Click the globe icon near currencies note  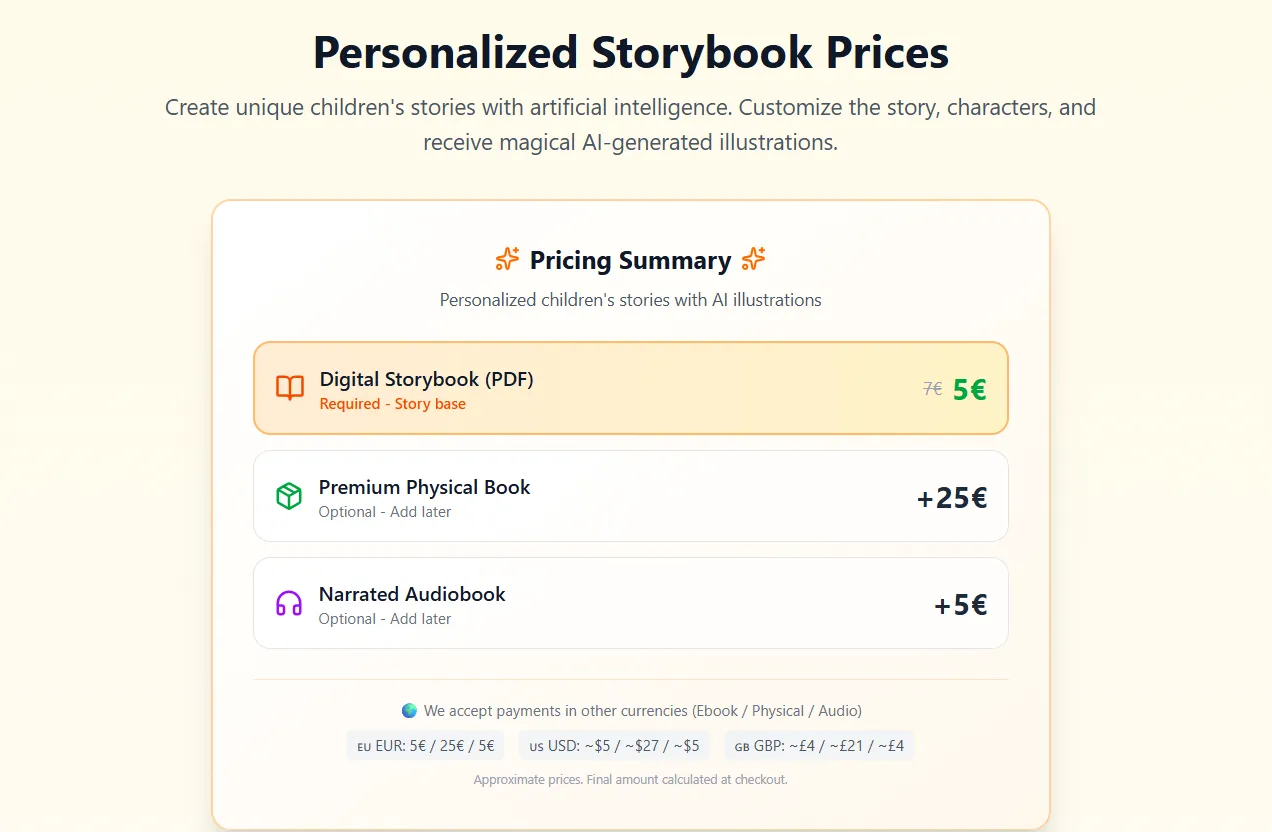click(x=409, y=711)
